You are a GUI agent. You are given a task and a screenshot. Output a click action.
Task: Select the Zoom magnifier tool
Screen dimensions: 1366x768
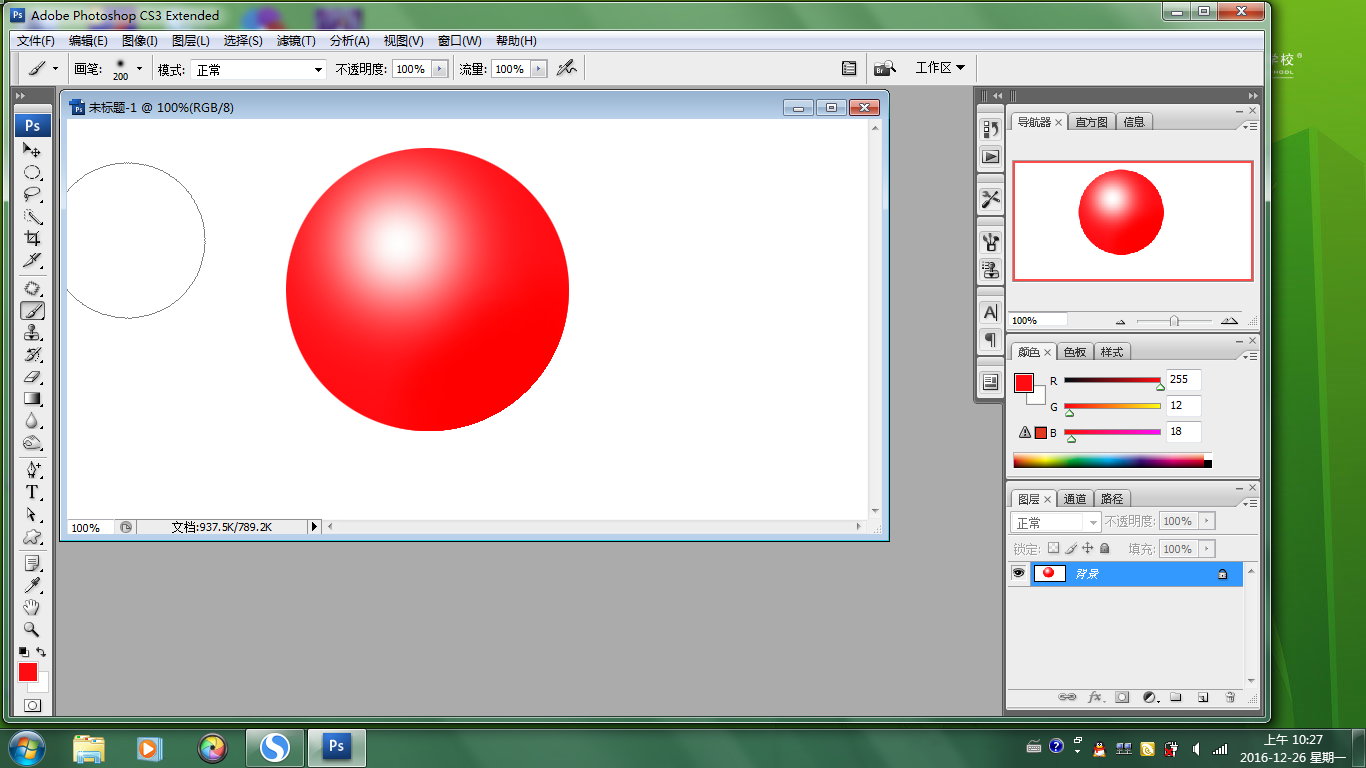[x=32, y=629]
